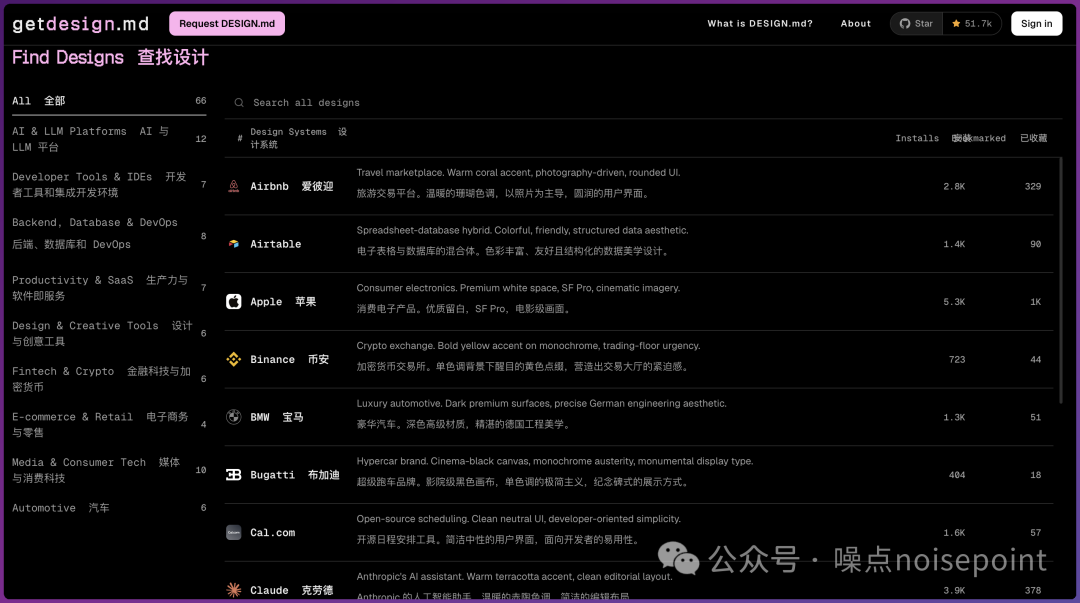Viewport: 1080px width, 603px height.
Task: Click the search magnifier icon
Action: (x=239, y=103)
